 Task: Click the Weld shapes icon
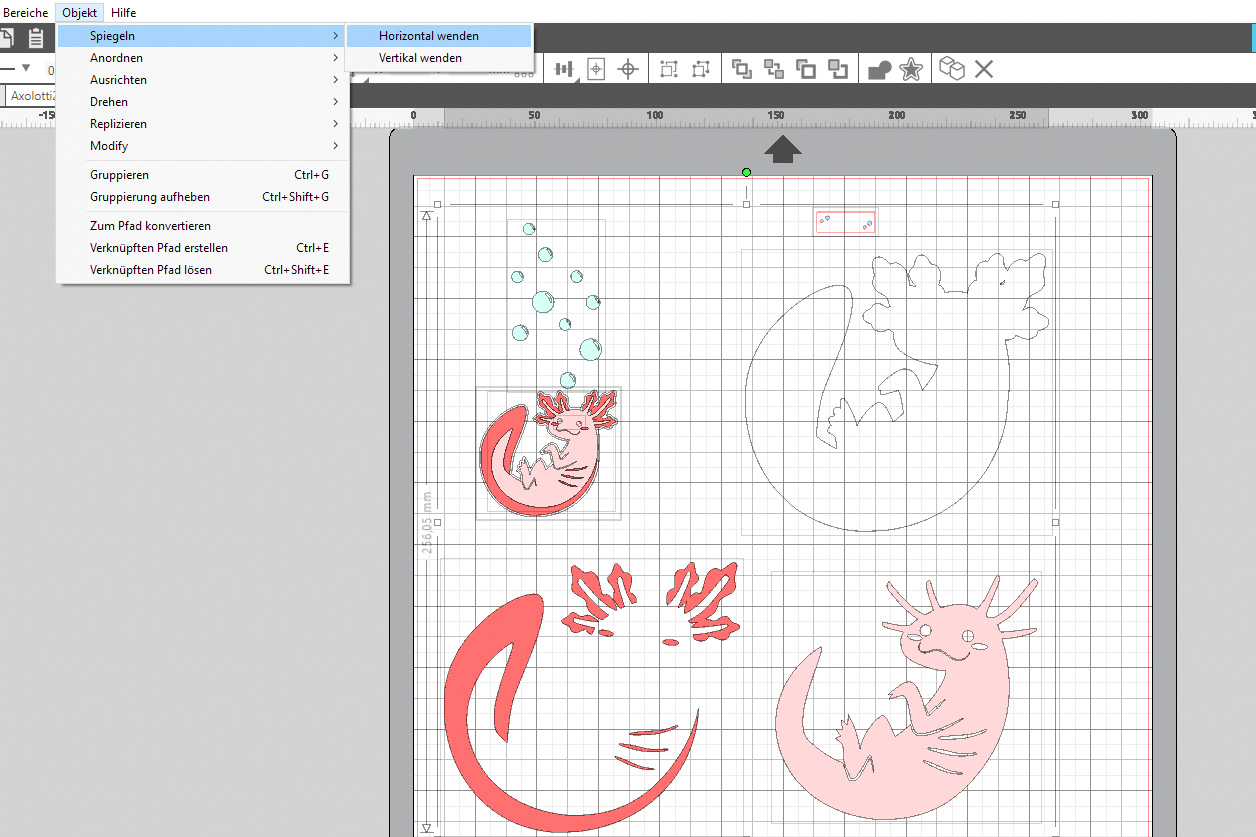(x=879, y=69)
